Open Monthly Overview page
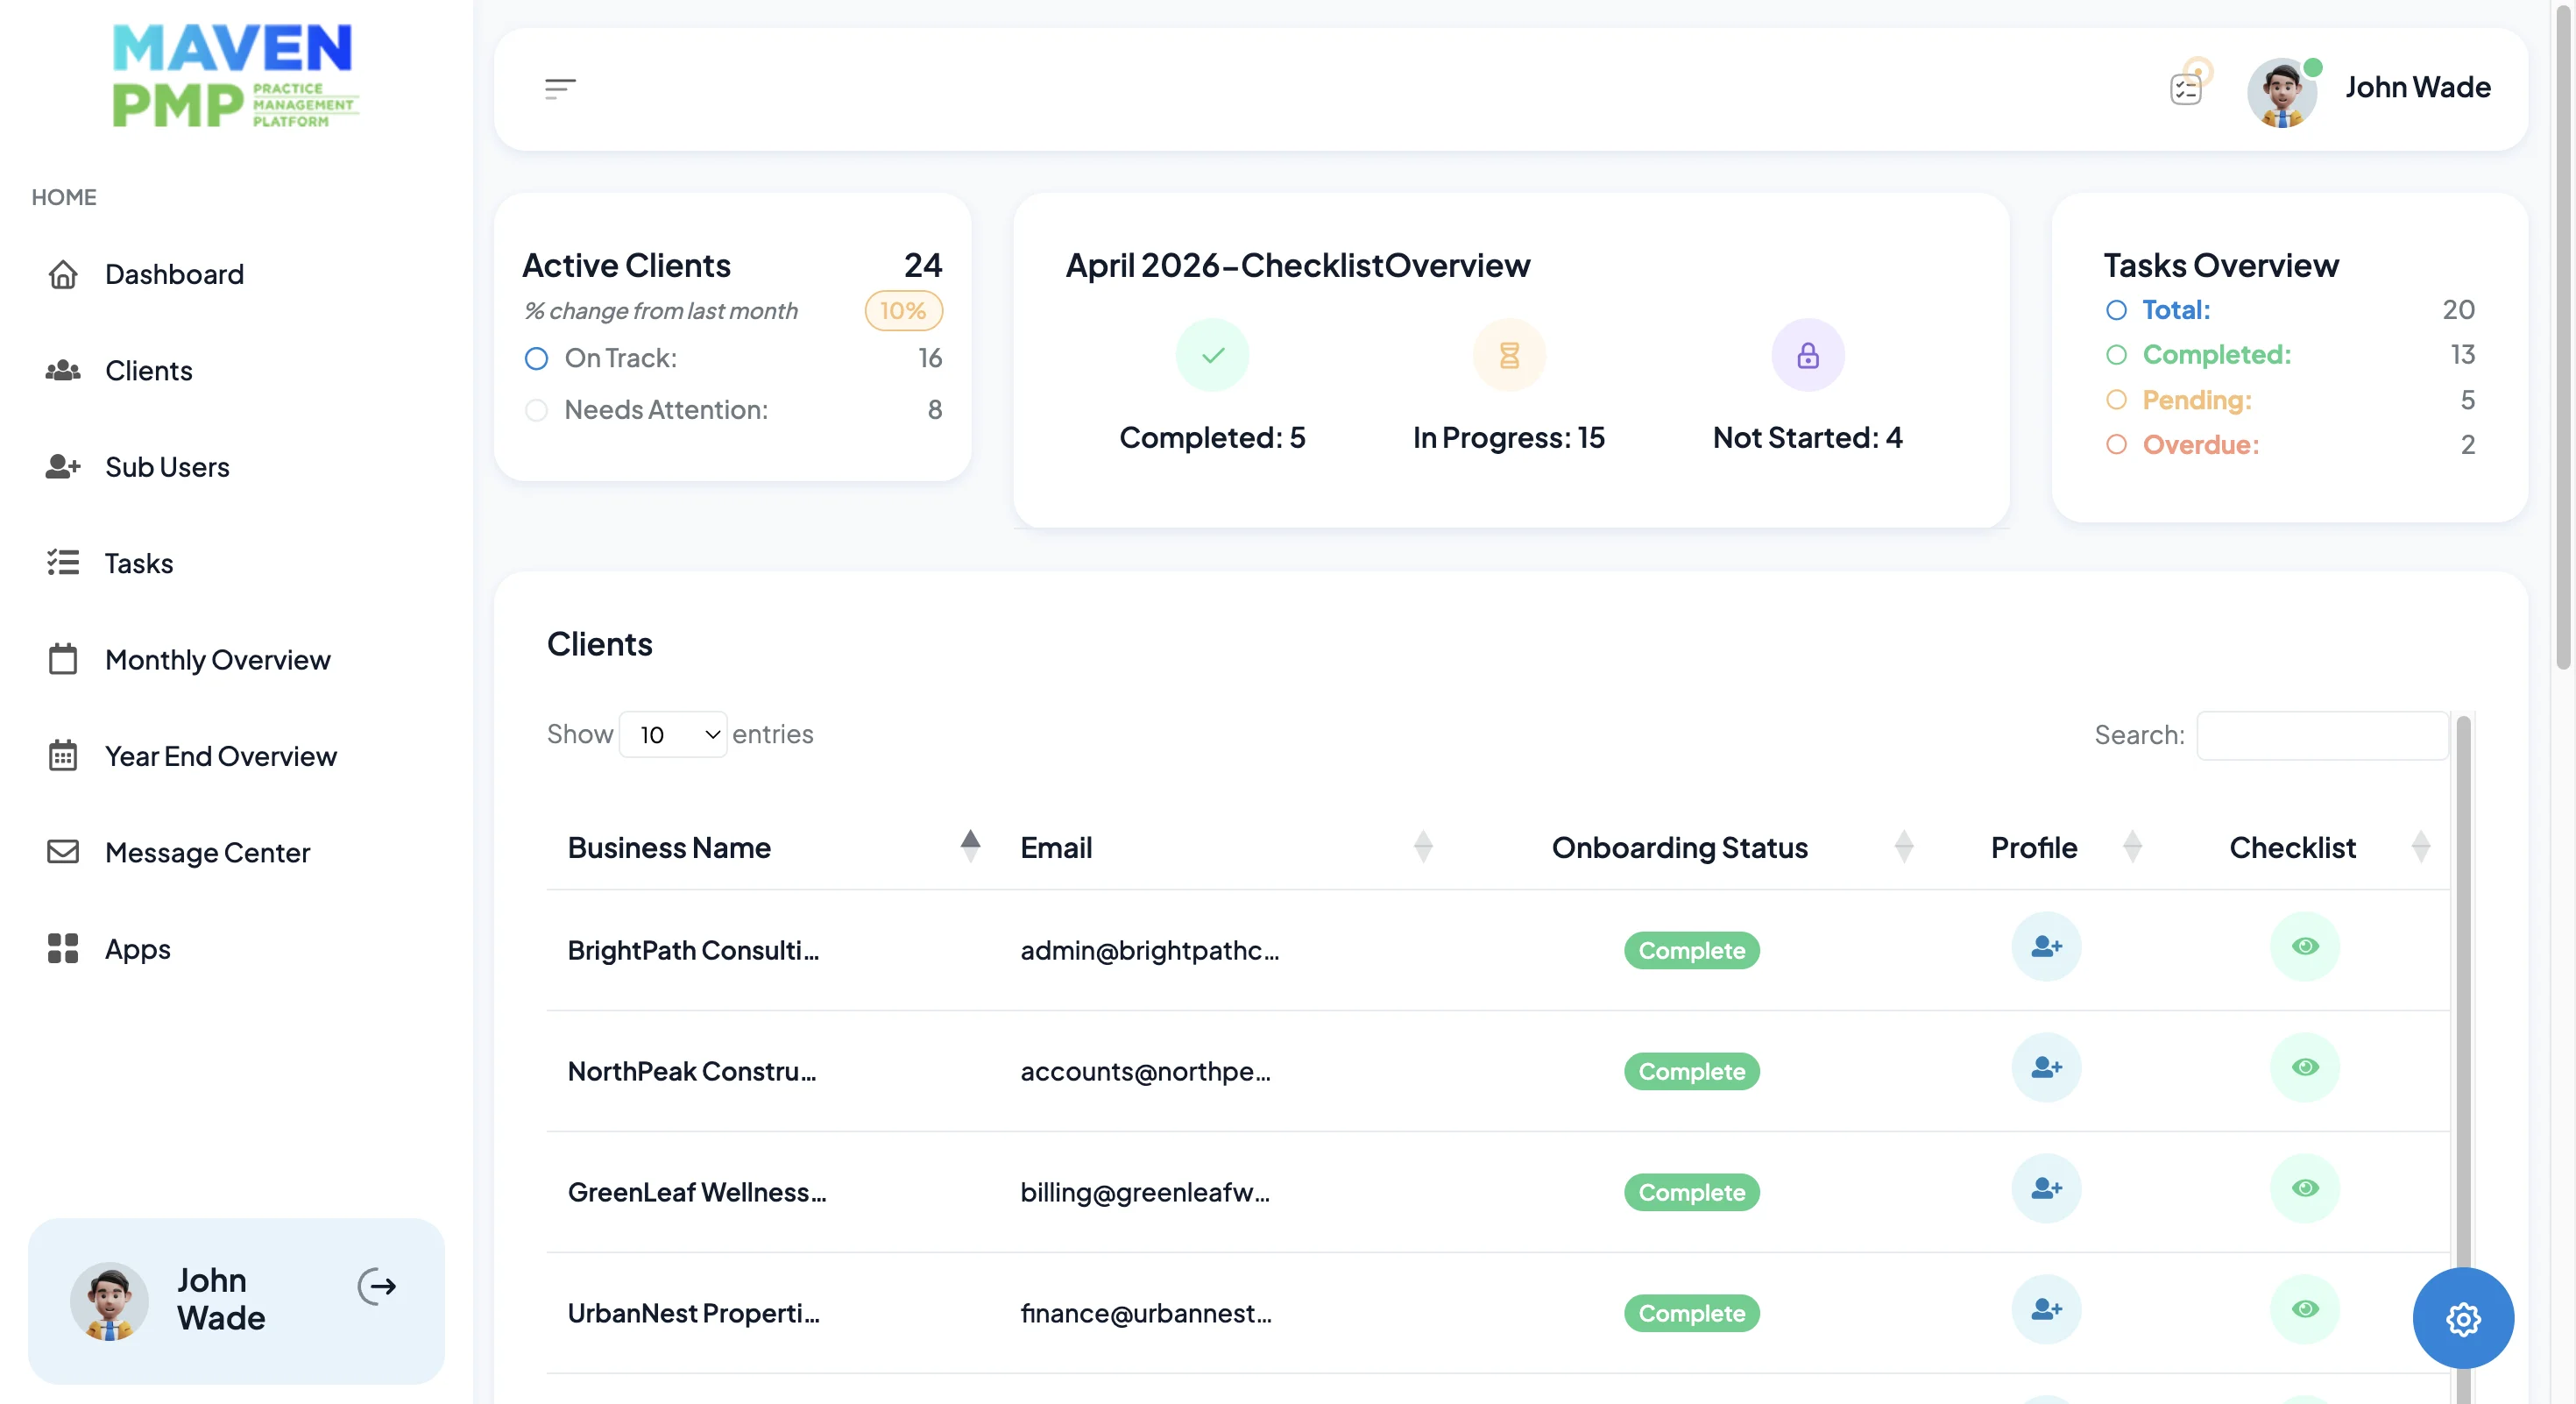The width and height of the screenshot is (2576, 1404). click(217, 660)
